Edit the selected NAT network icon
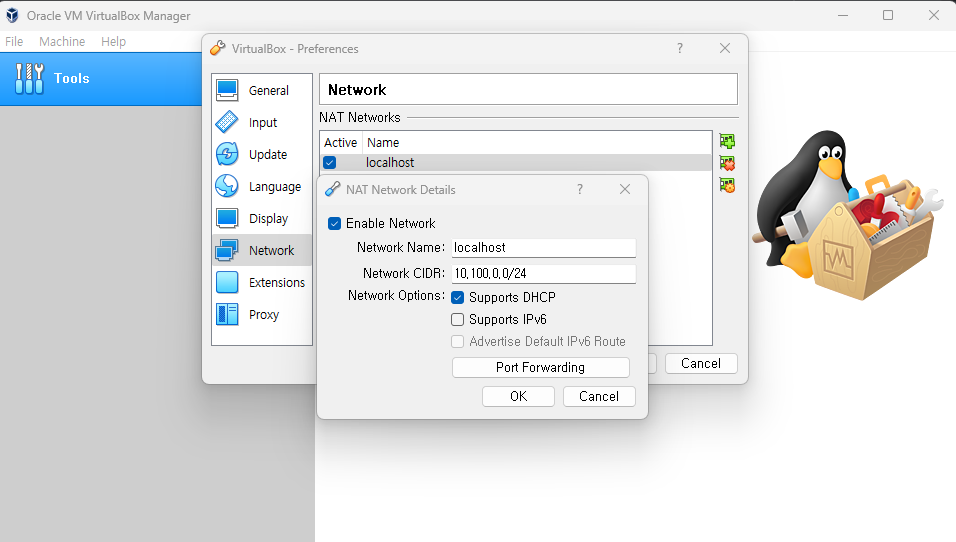Image resolution: width=956 pixels, height=542 pixels. [x=727, y=185]
